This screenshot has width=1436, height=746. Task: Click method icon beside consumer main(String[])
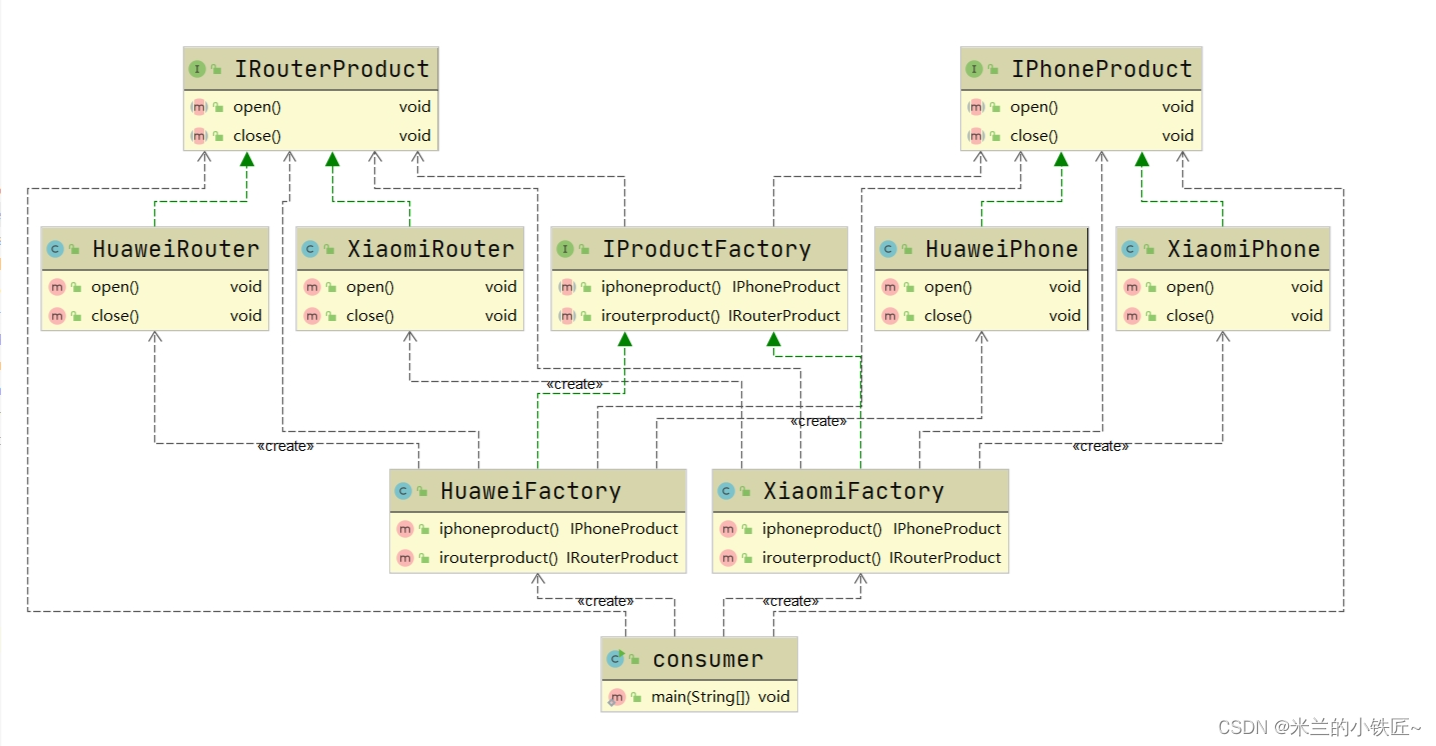(617, 697)
